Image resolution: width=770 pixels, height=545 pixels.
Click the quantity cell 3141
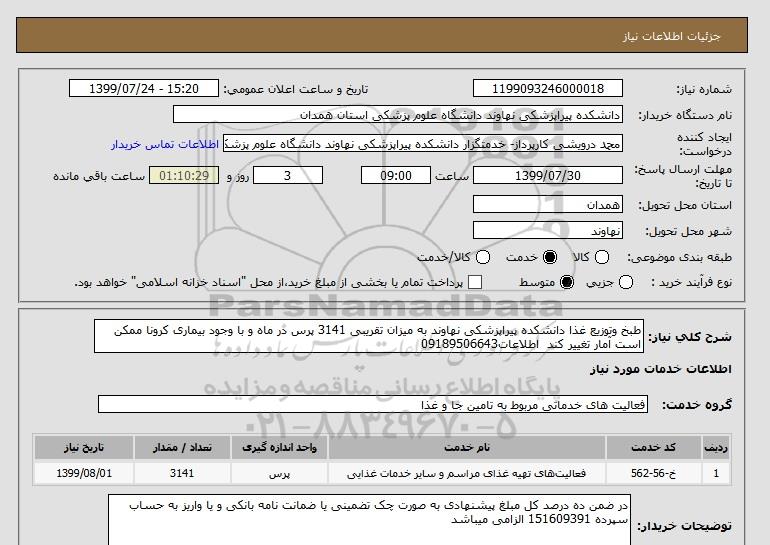(x=182, y=473)
